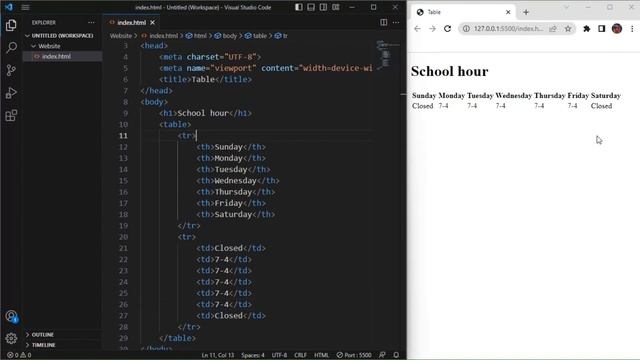Split the editor to the right
This screenshot has width=640, height=360.
click(384, 22)
